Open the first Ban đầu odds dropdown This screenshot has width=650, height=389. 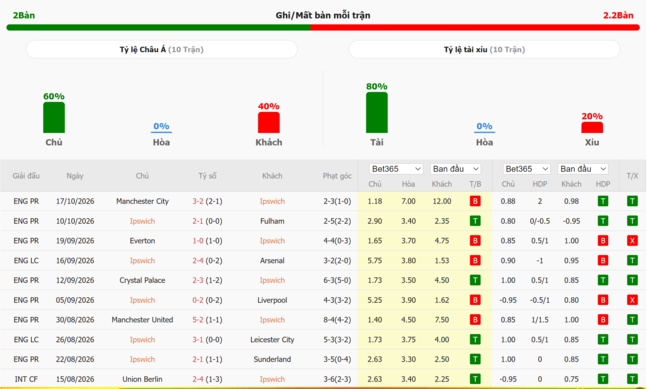(x=456, y=169)
